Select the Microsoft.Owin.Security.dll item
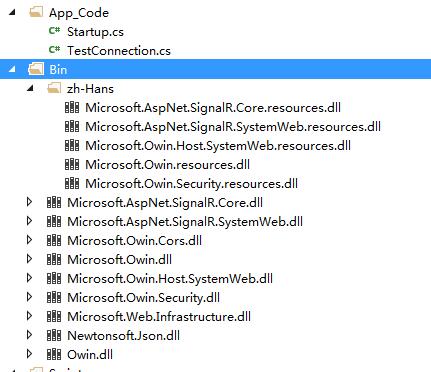Viewport: 431px width, 372px height. point(143,298)
